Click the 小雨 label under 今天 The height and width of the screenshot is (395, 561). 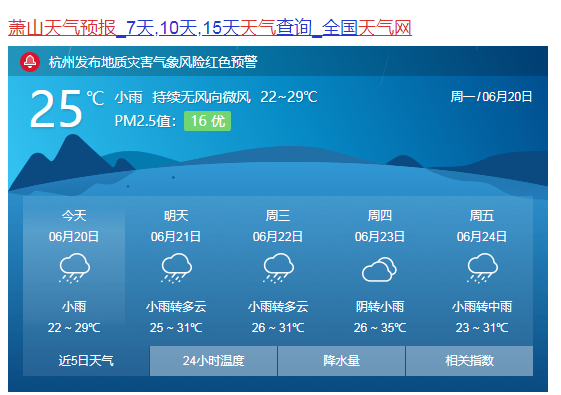coord(74,307)
